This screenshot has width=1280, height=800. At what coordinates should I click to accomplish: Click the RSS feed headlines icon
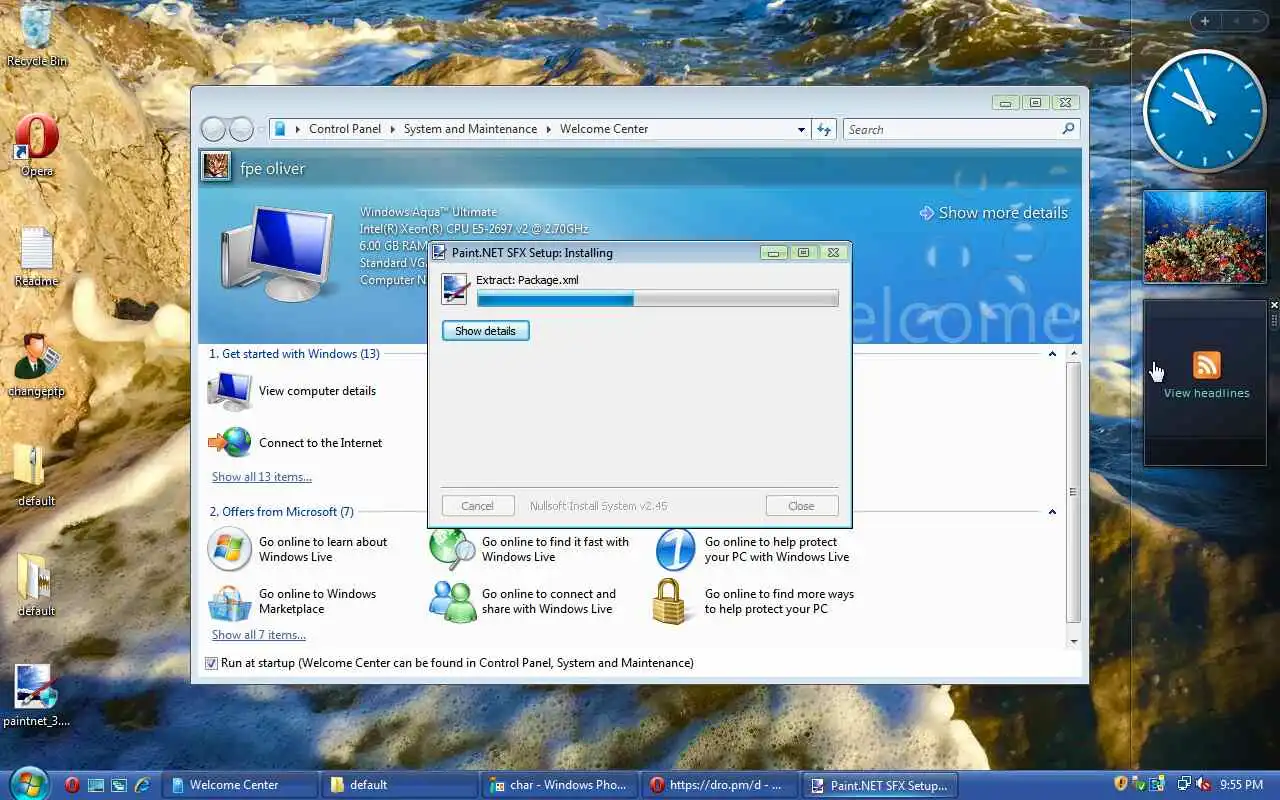(1206, 365)
